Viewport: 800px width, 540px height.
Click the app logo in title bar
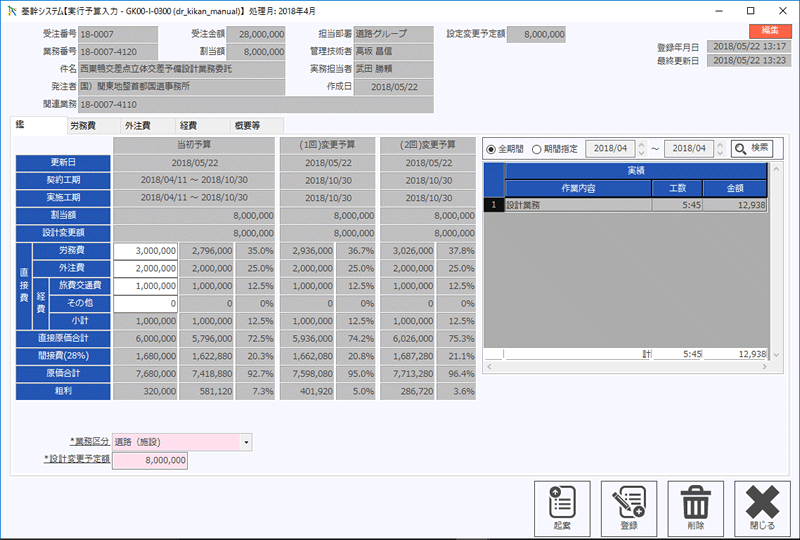[x=11, y=9]
